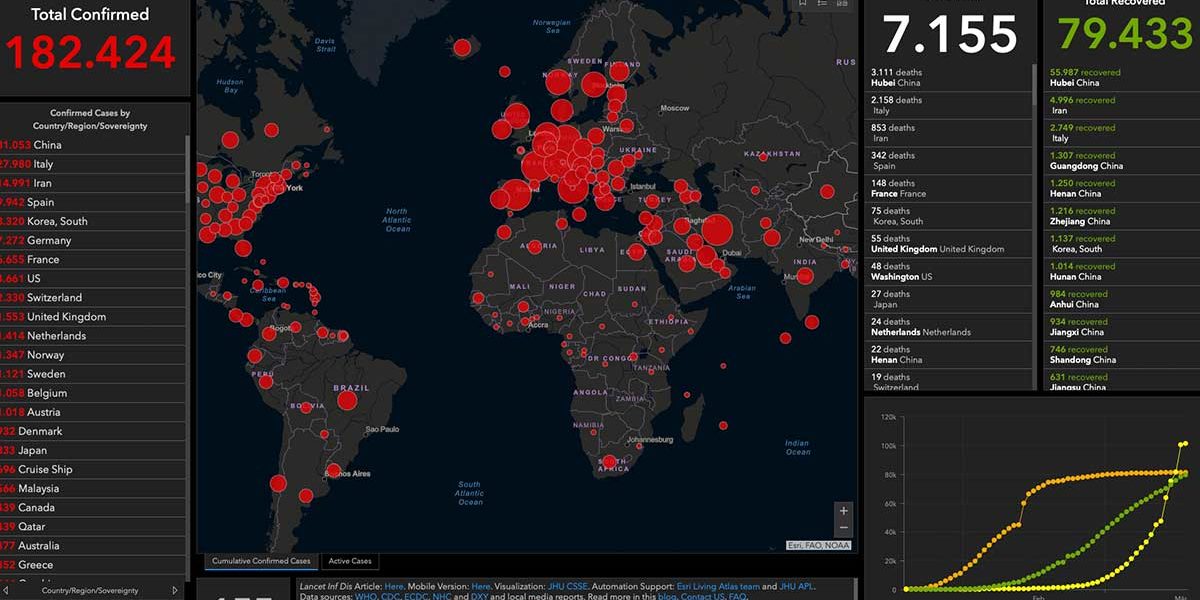Open the WHO data source link

(366, 596)
